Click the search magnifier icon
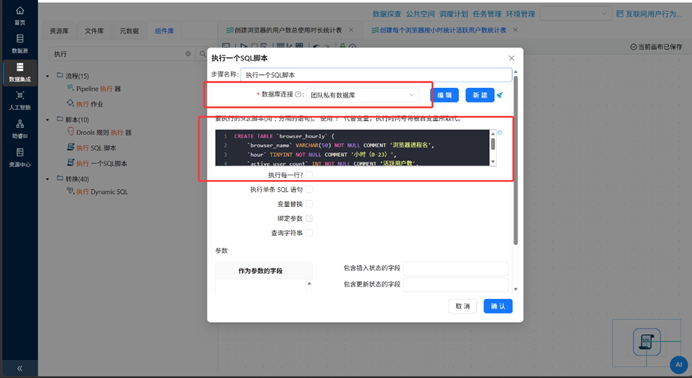 203,54
